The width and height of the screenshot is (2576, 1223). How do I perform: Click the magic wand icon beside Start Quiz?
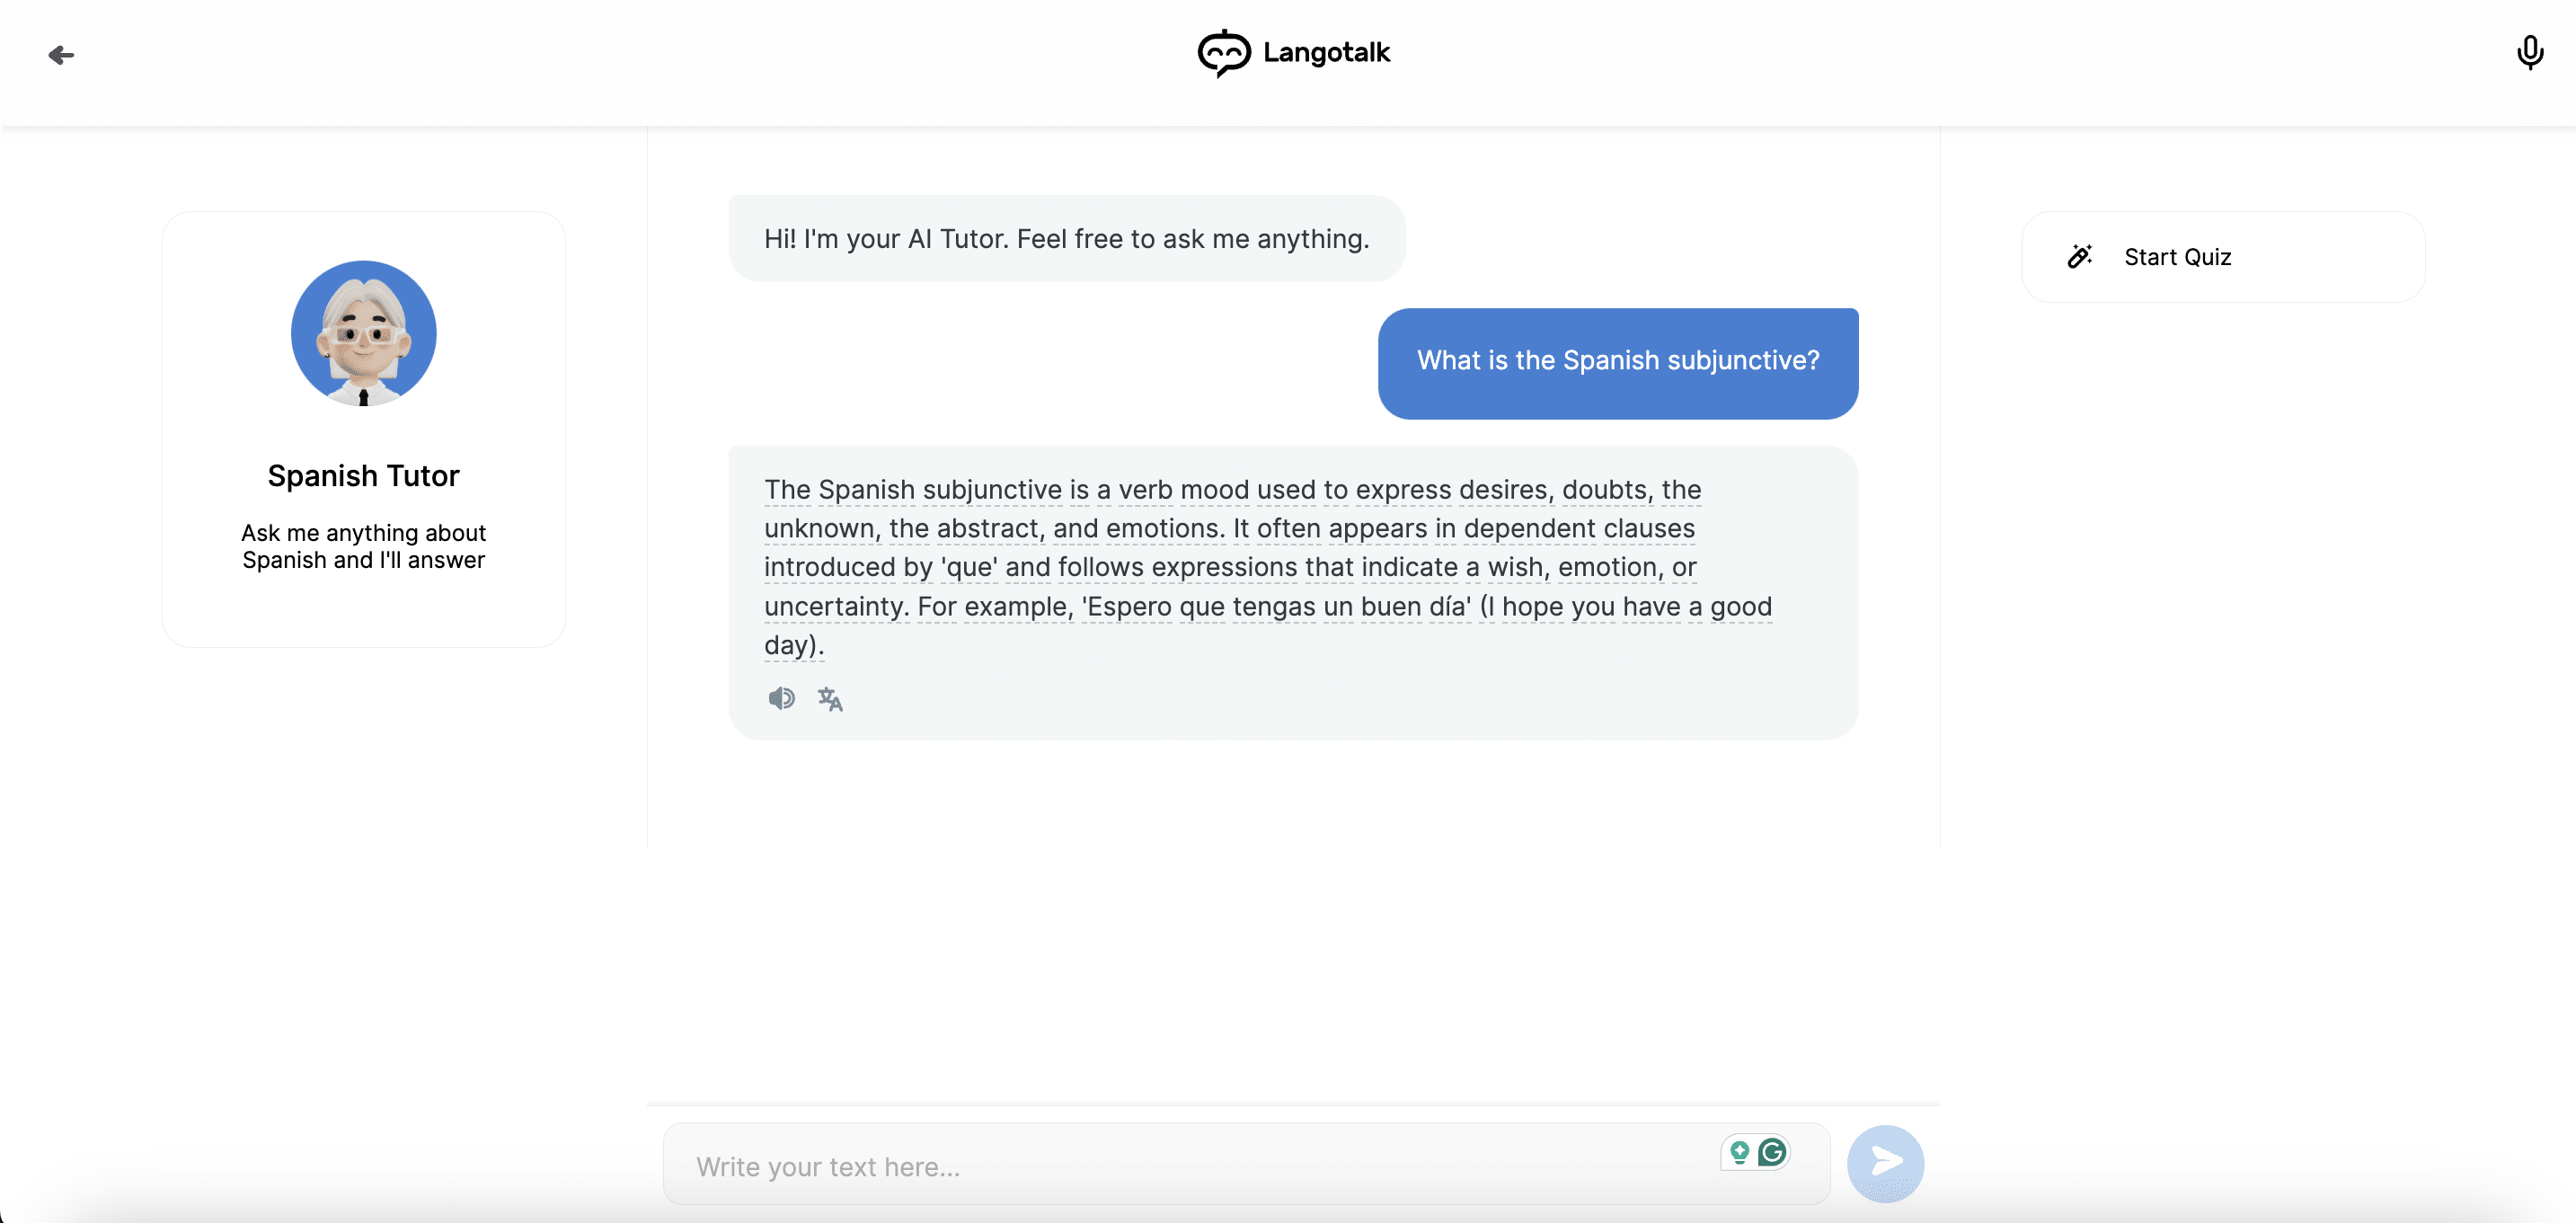(x=2080, y=257)
